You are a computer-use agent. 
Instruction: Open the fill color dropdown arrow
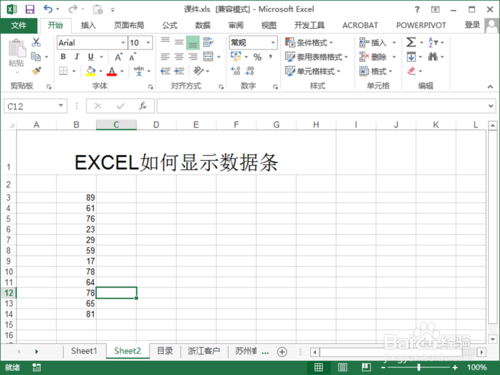pos(101,71)
